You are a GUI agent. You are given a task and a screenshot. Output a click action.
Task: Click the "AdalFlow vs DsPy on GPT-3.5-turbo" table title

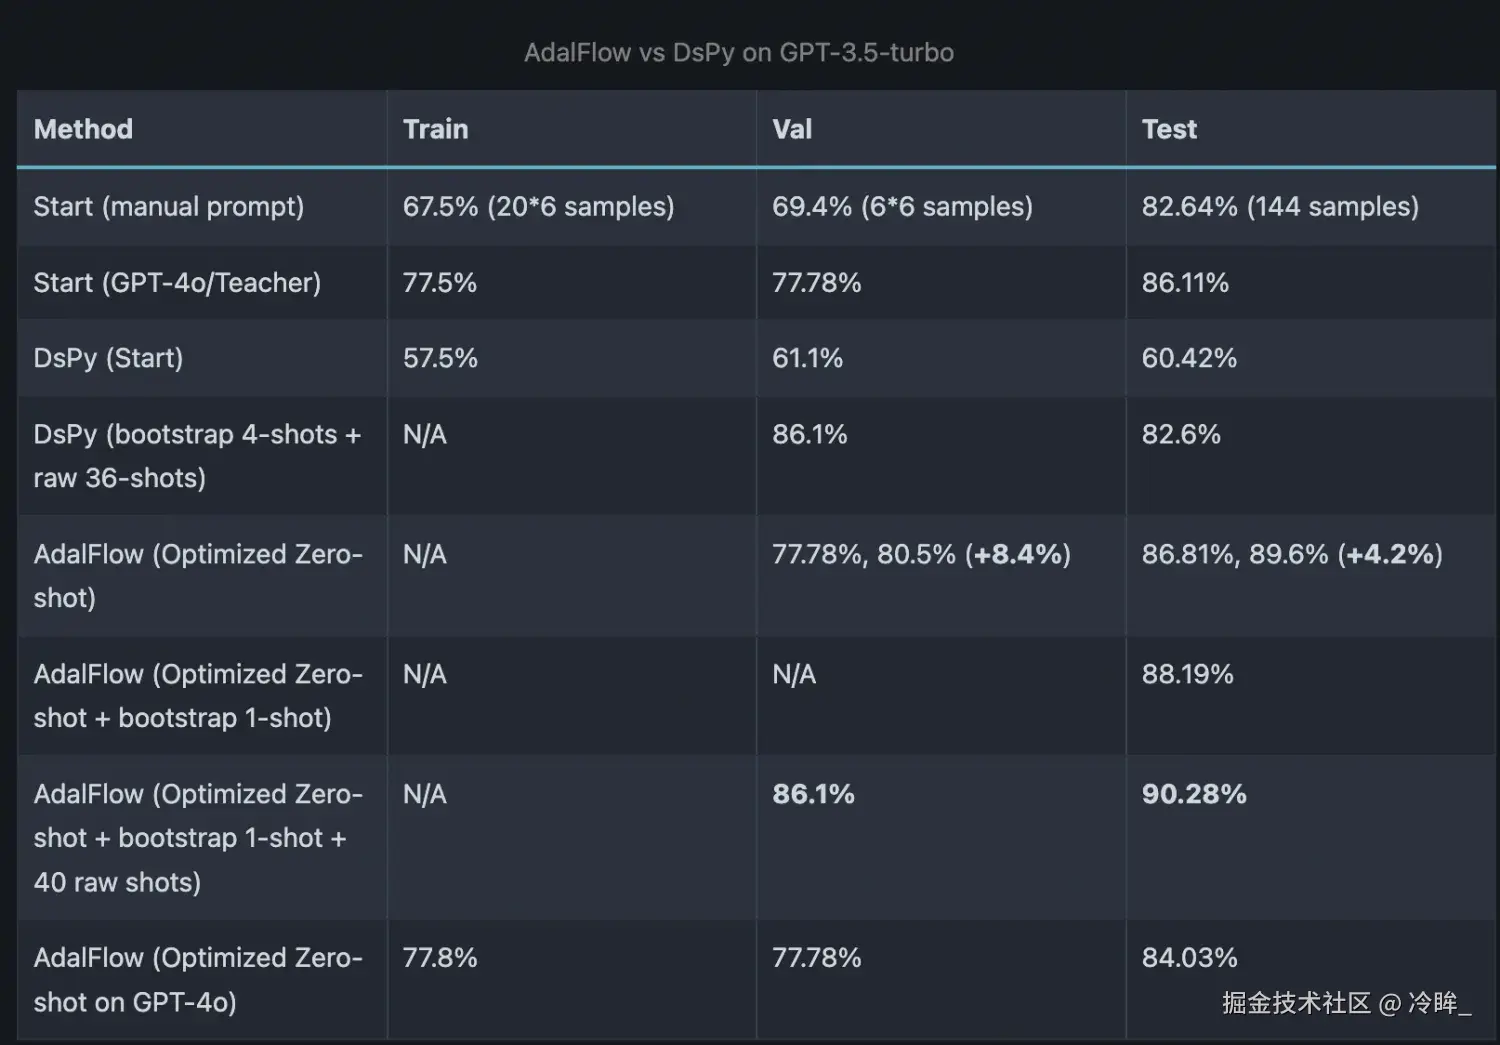point(738,52)
